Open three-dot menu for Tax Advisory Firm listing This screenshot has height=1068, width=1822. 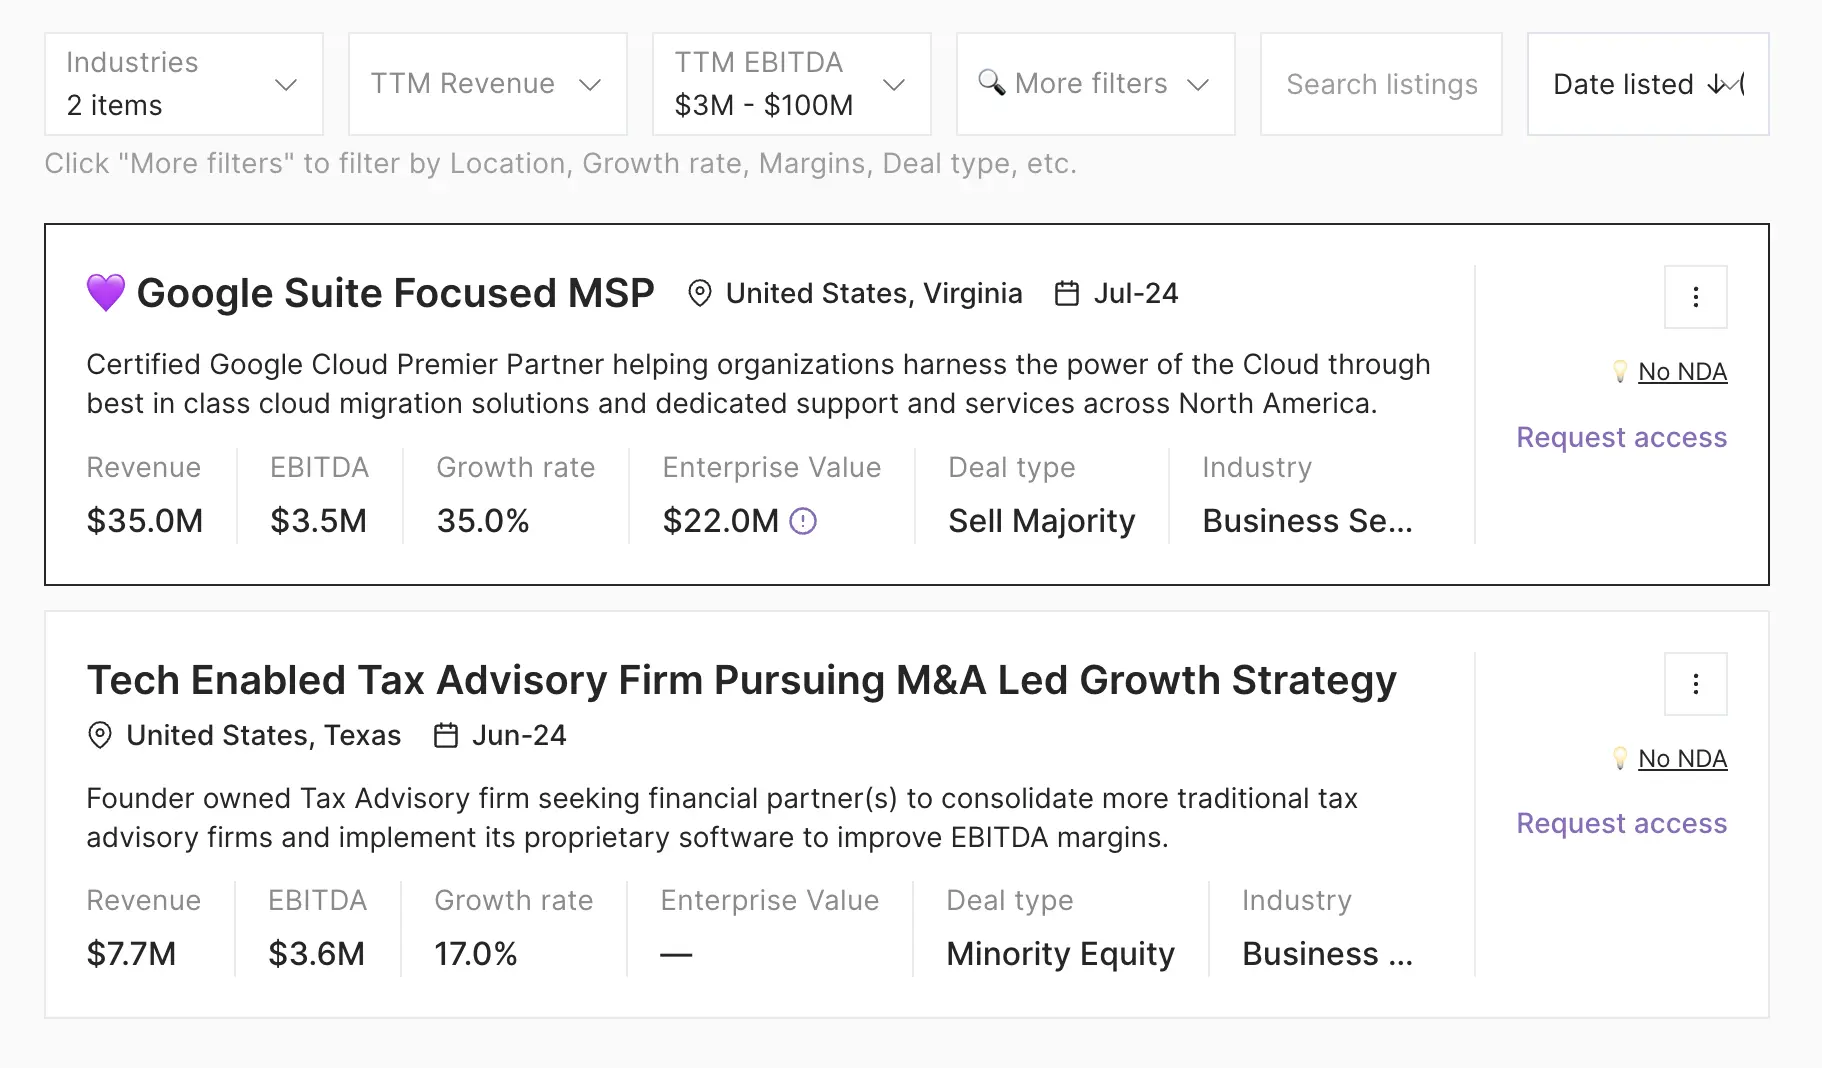coord(1695,684)
